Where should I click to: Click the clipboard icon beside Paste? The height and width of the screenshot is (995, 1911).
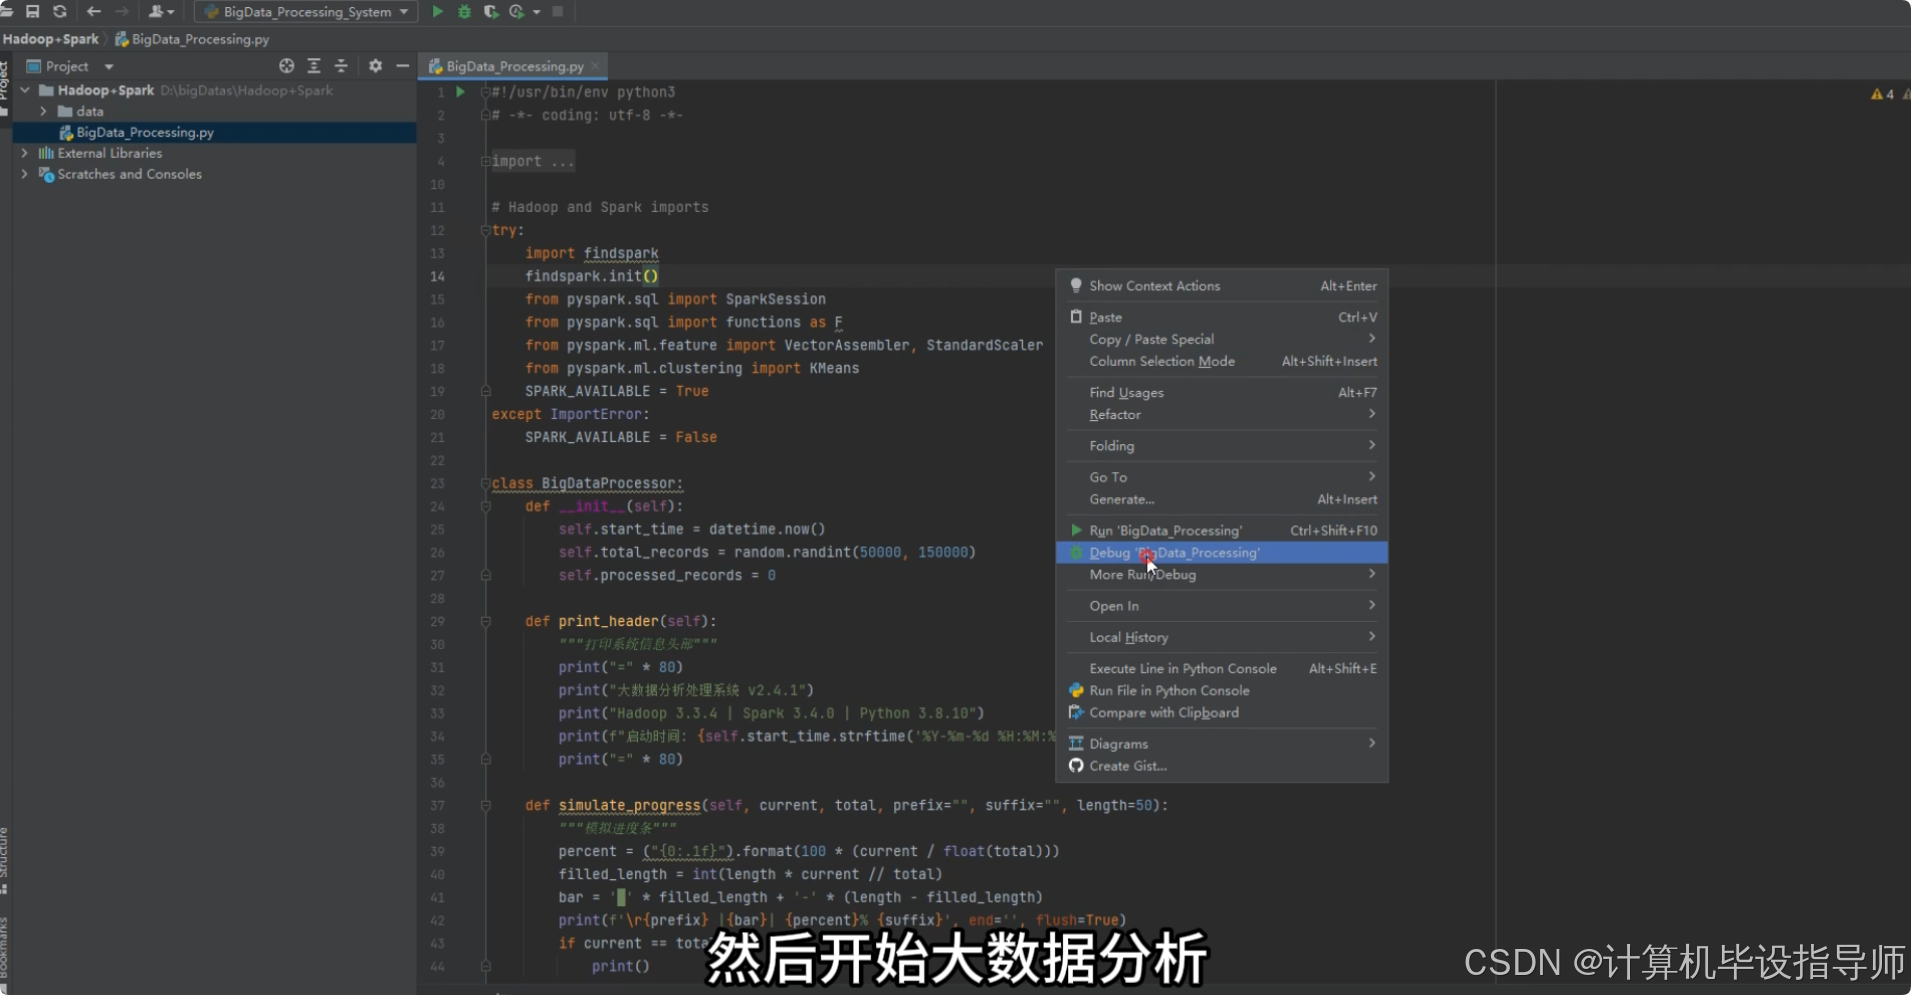click(x=1076, y=316)
